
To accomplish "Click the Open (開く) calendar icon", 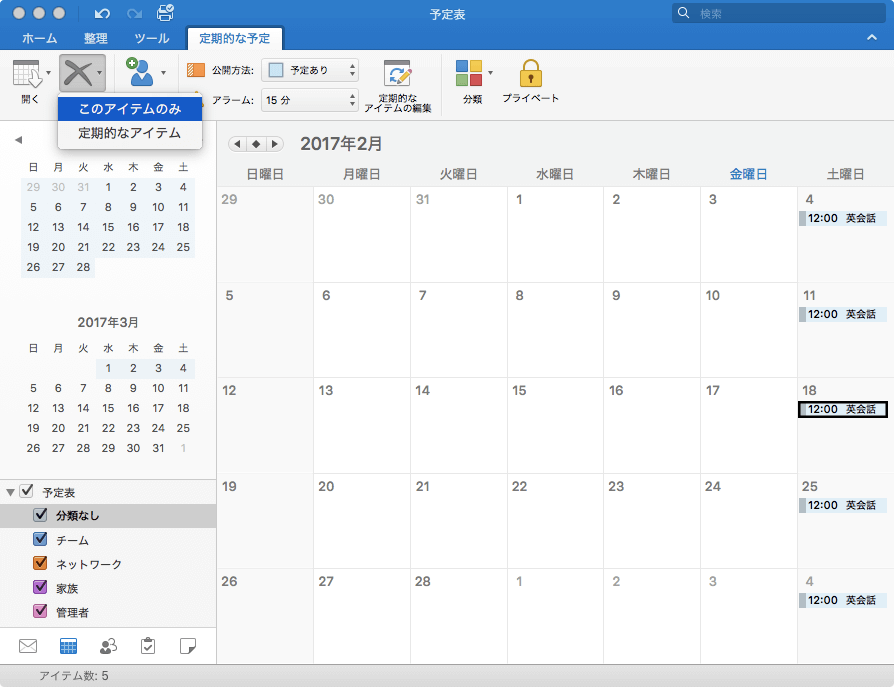I will (26, 74).
